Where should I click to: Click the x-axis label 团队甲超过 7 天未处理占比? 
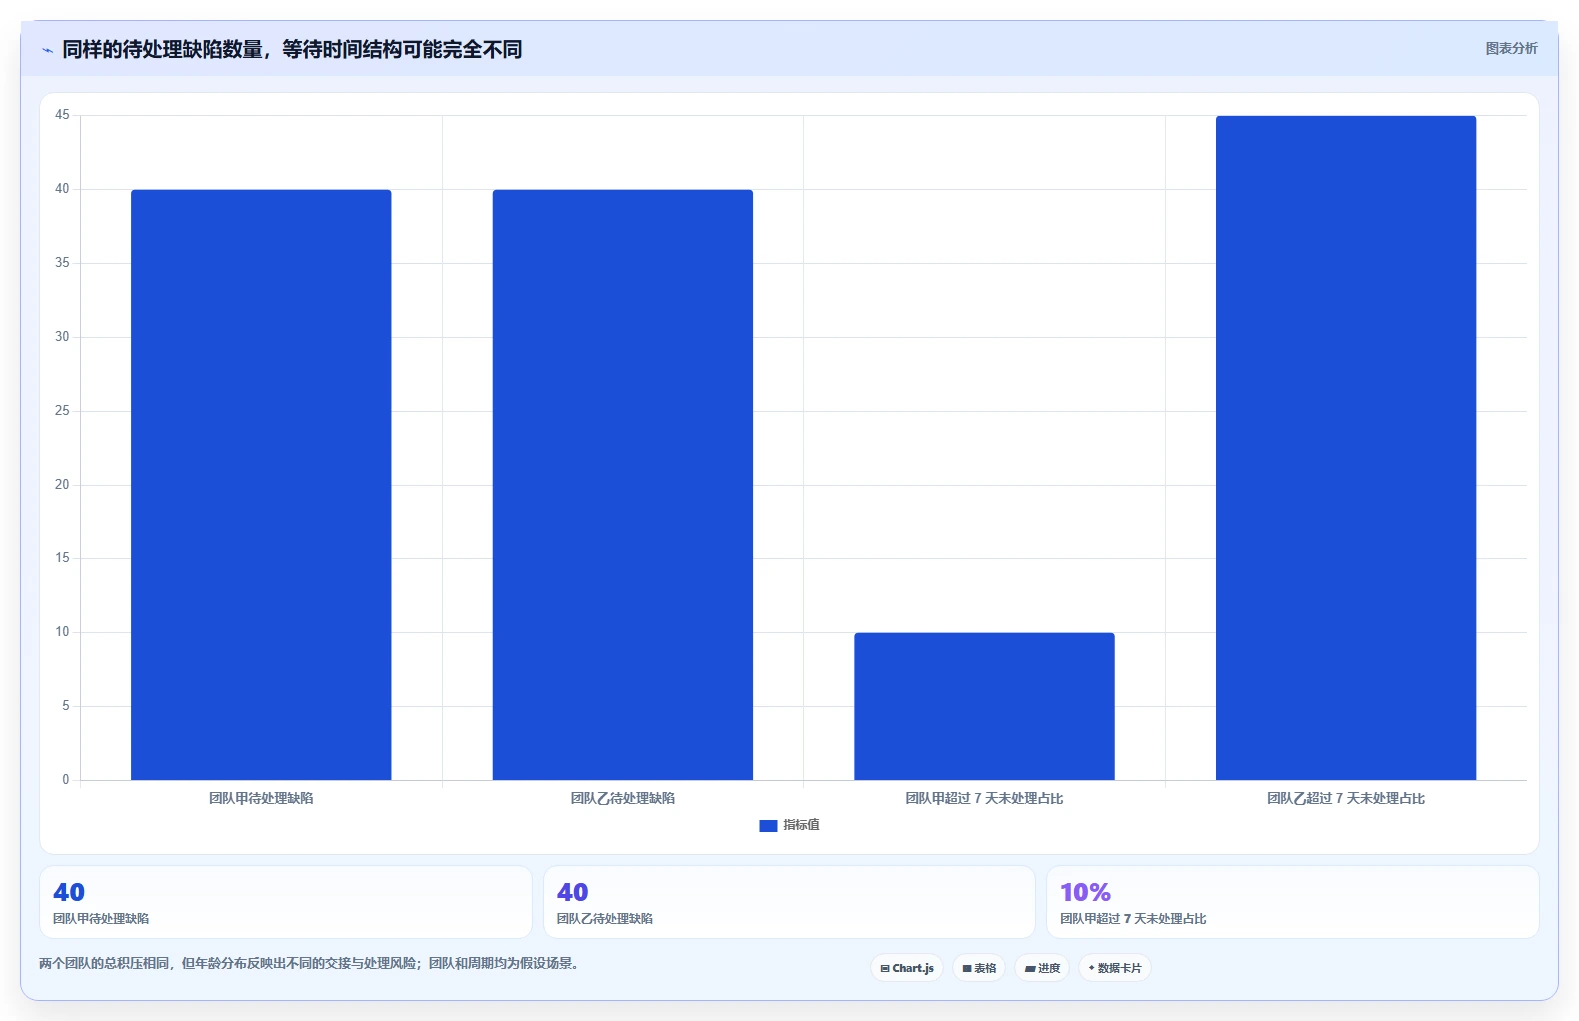(x=984, y=798)
